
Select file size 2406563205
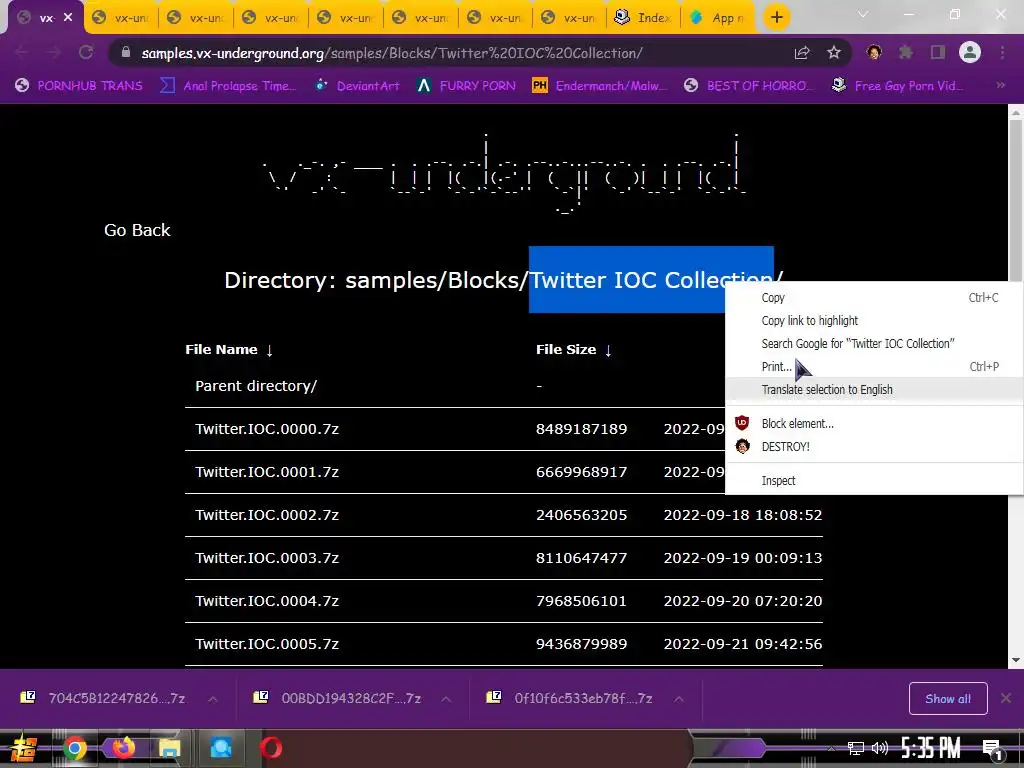tap(581, 515)
